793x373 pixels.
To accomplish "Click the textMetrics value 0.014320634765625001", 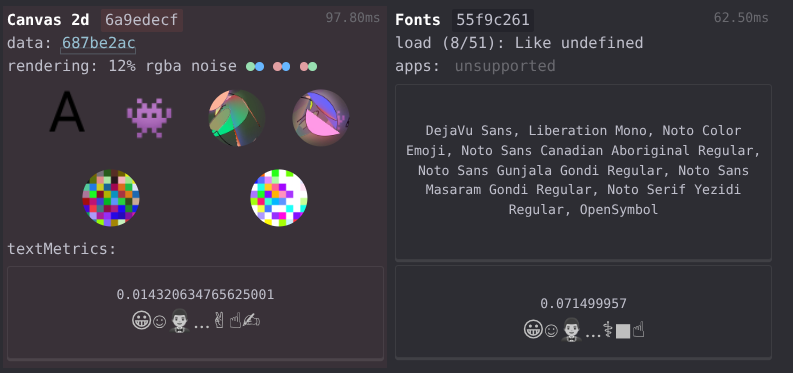I will [195, 295].
